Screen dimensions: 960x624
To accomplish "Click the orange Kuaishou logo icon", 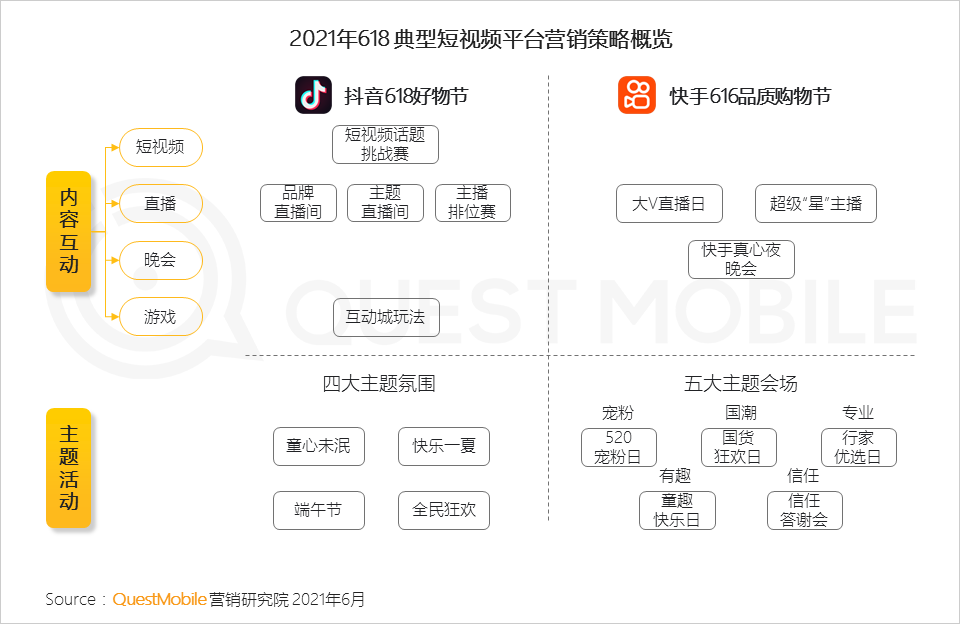I will (637, 95).
